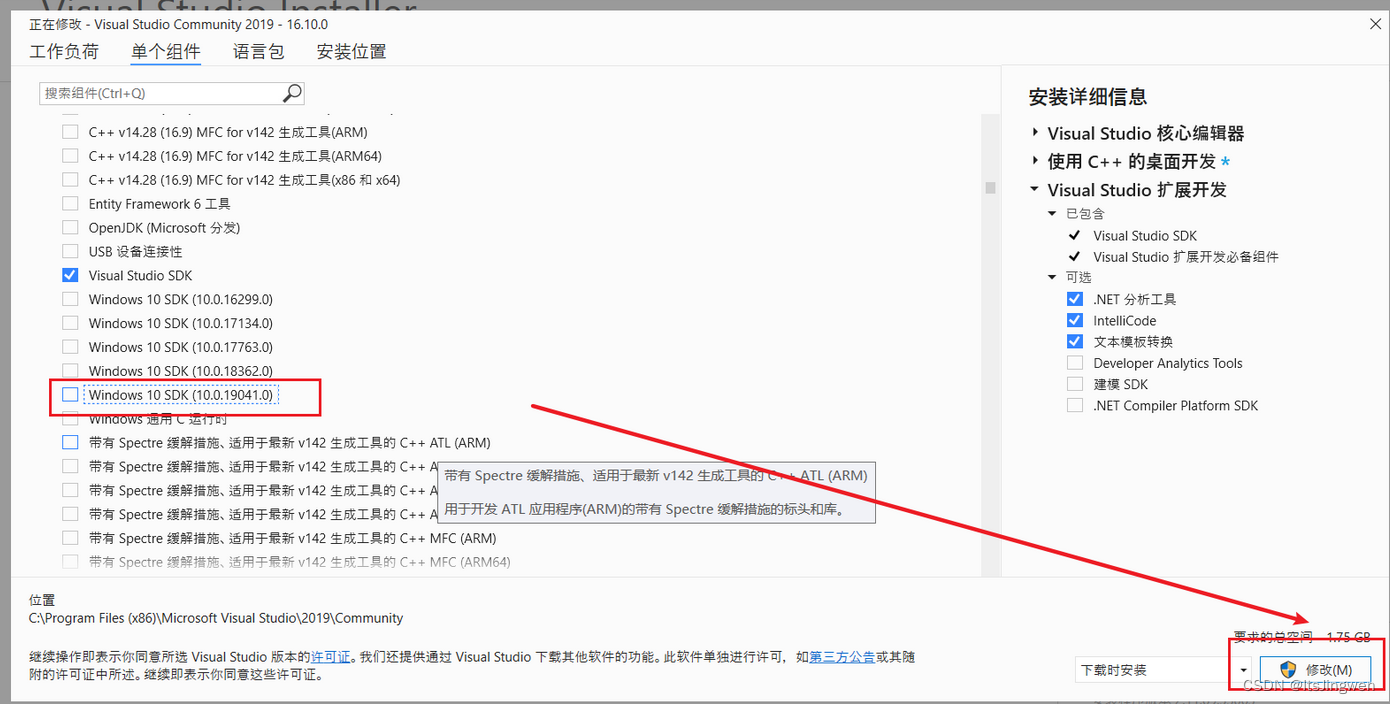
Task: Tick the OpenJDK (Microsoft 分发) checkbox
Action: click(x=70, y=228)
